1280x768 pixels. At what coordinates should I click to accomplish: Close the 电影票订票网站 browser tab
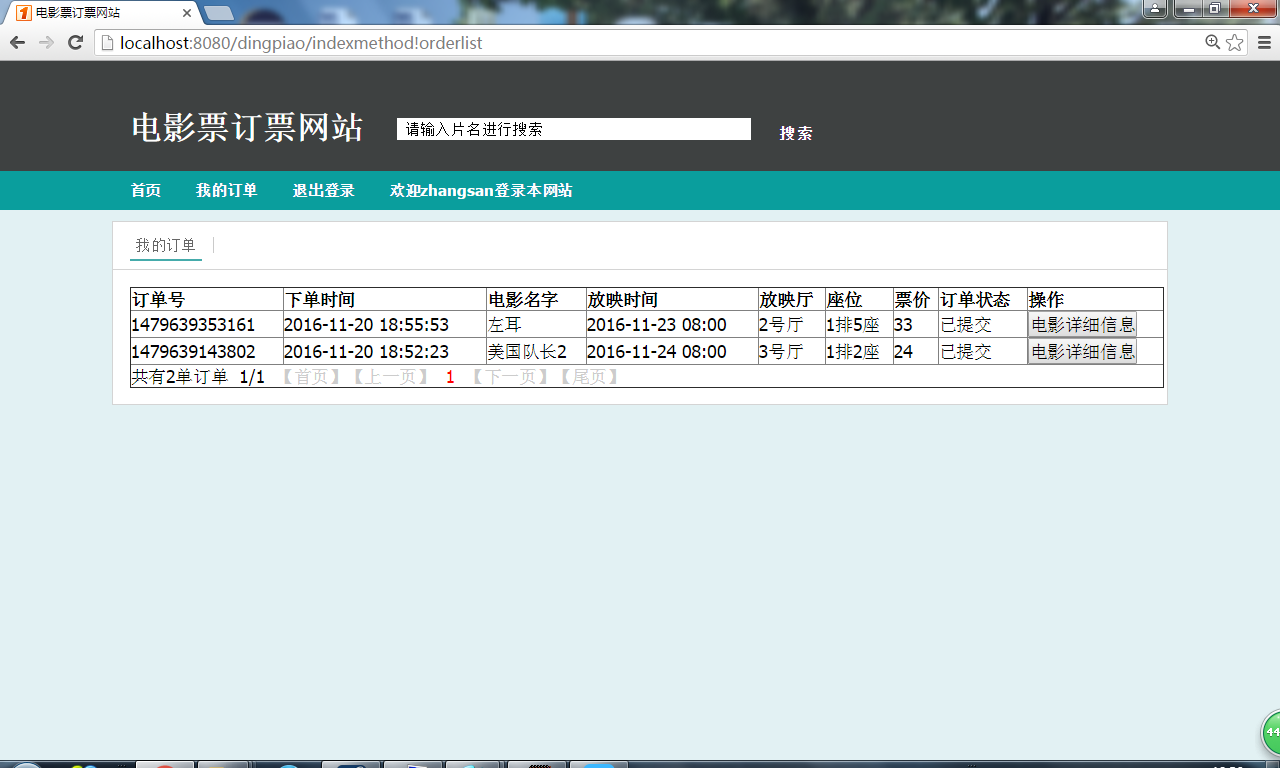187,13
